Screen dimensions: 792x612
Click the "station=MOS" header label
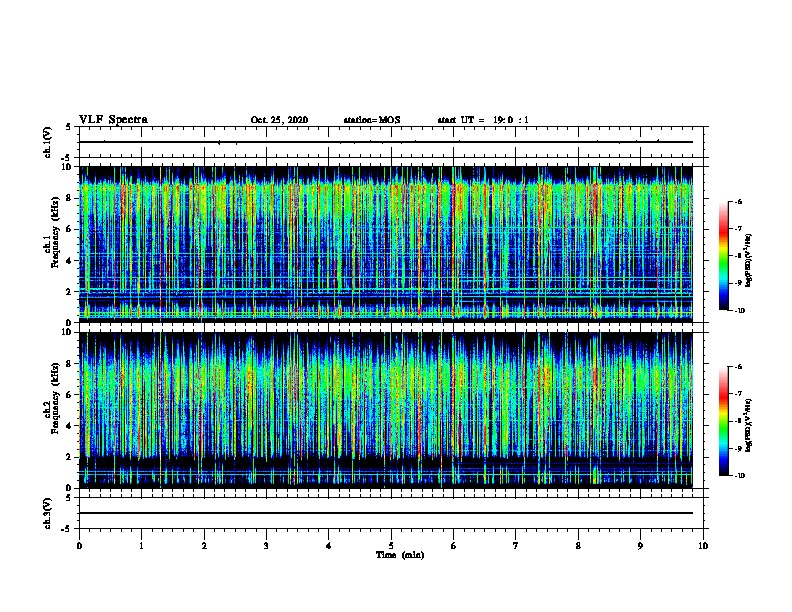click(372, 120)
